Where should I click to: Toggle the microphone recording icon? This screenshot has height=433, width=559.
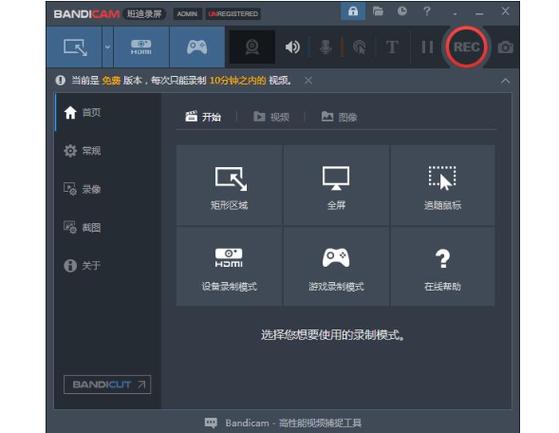[x=325, y=47]
